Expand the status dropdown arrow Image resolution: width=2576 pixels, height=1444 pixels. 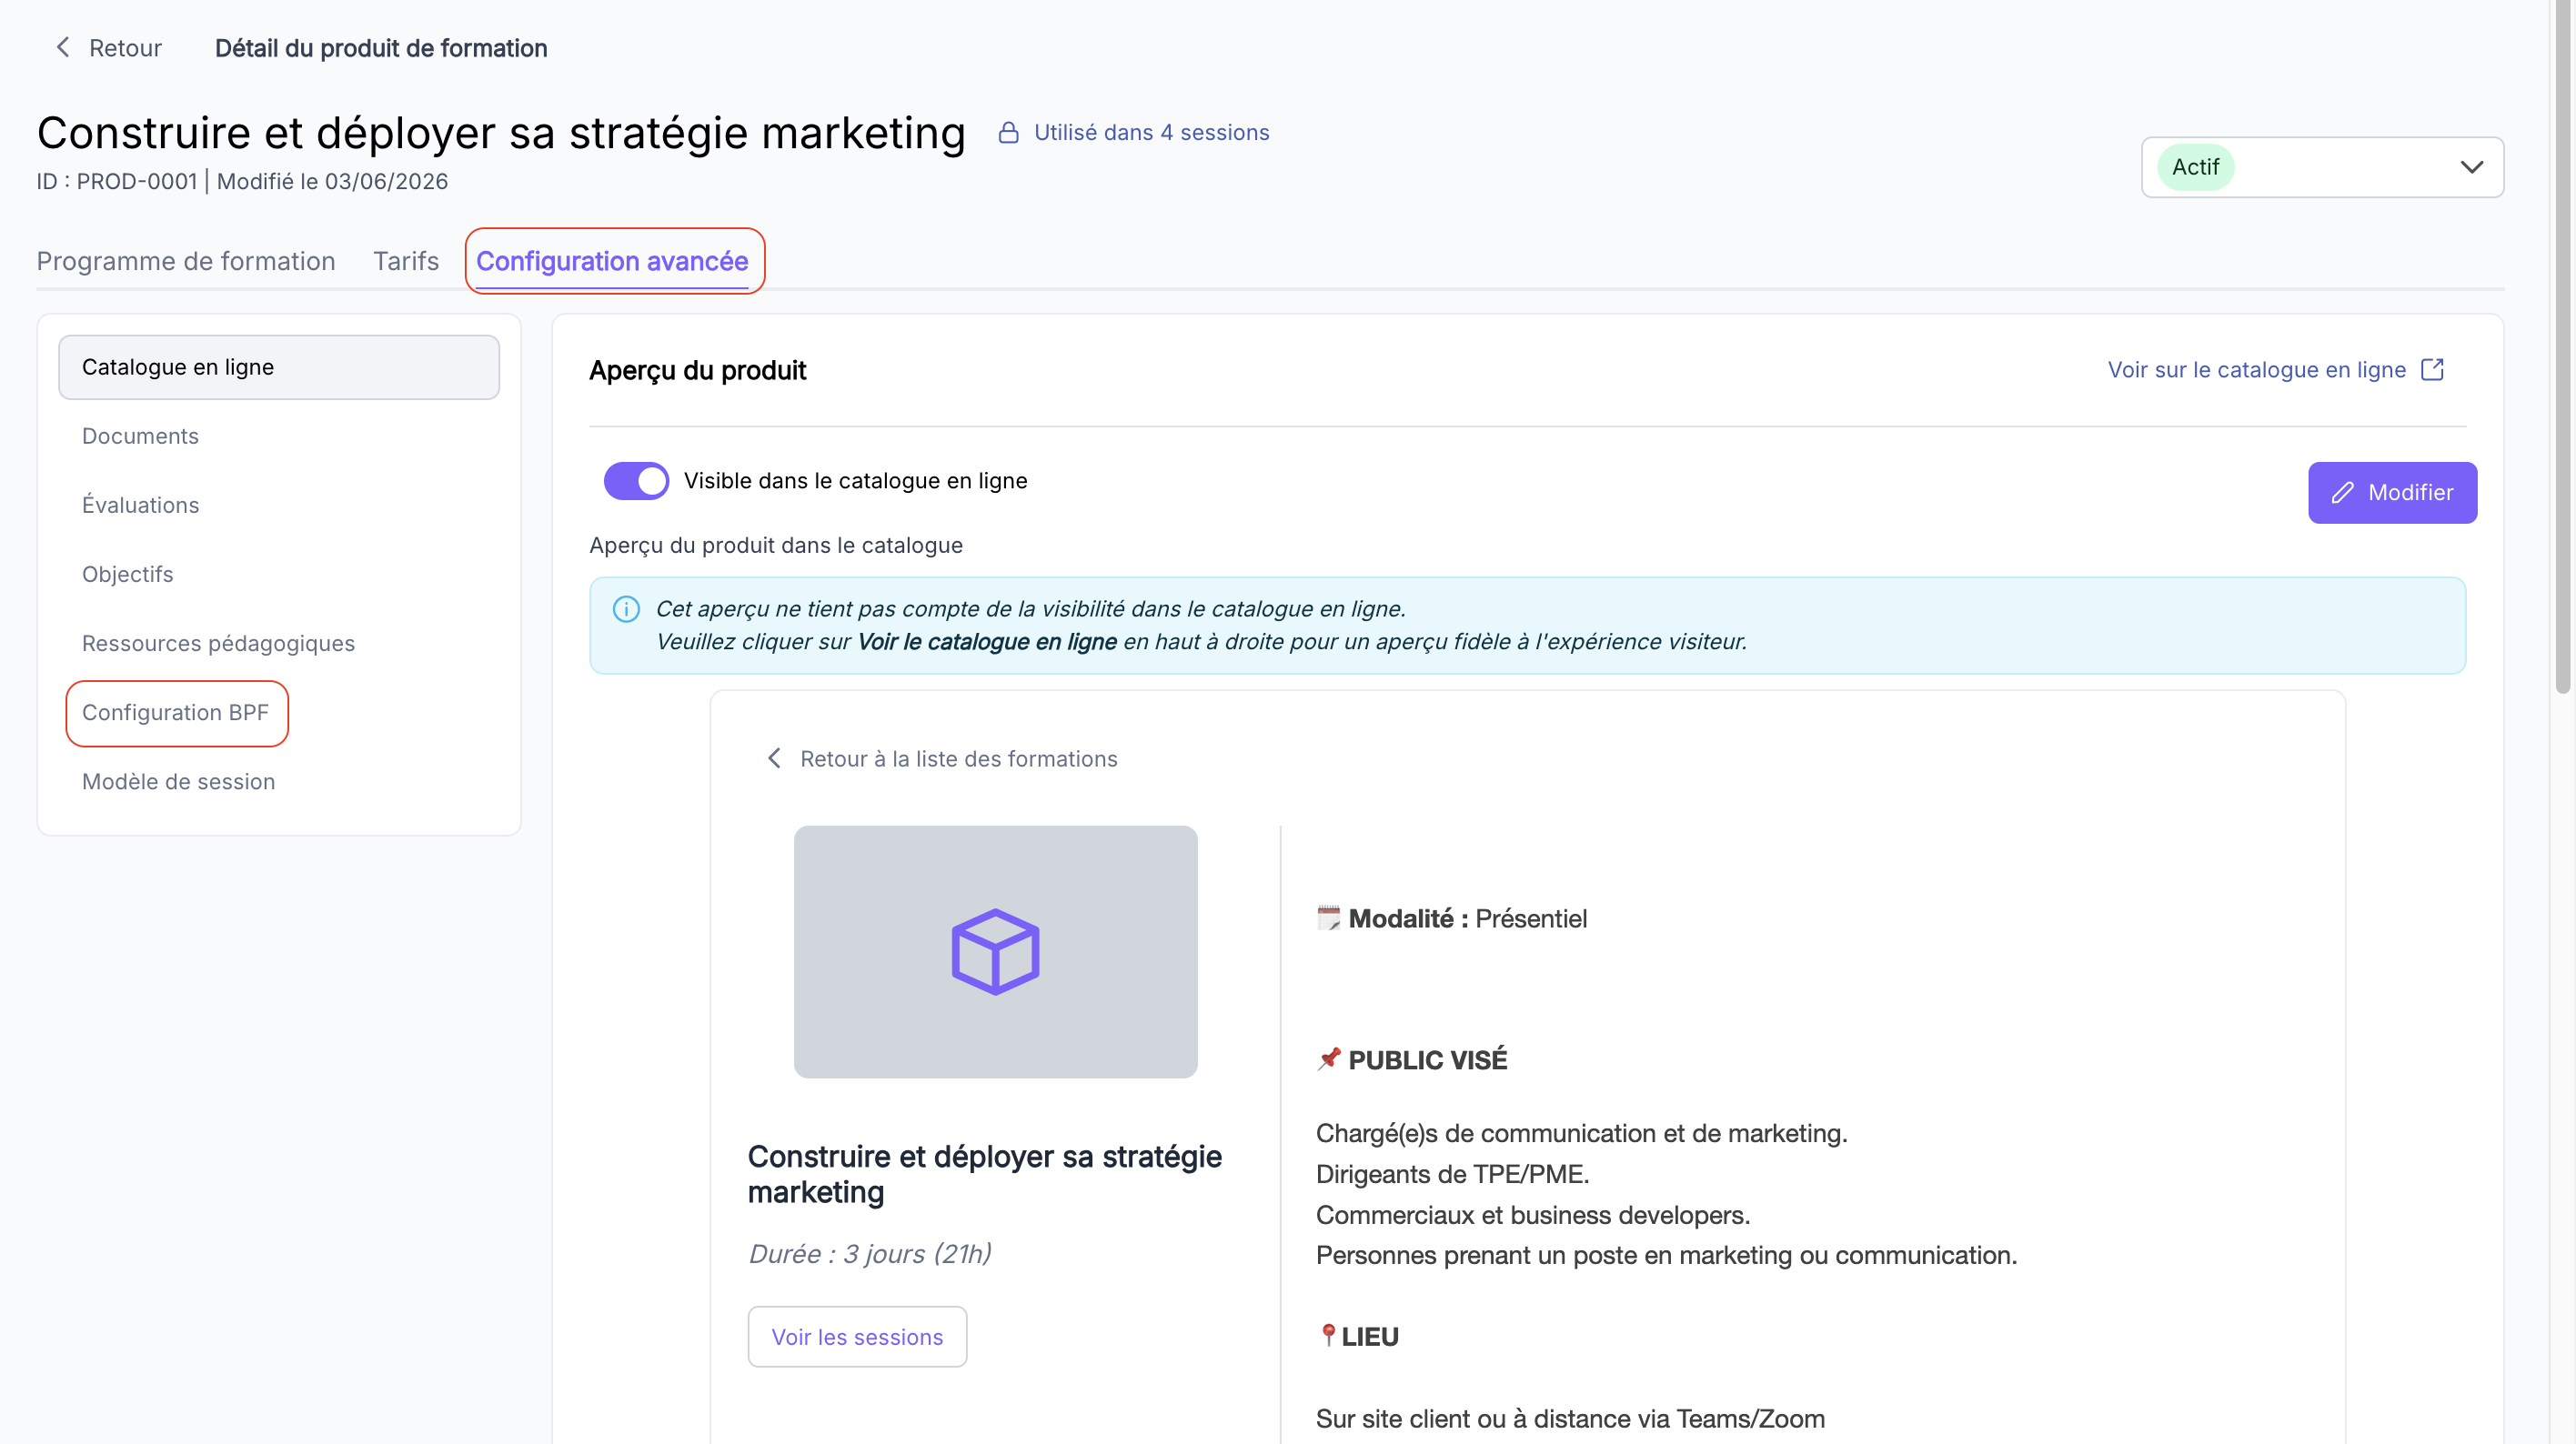coord(2471,167)
